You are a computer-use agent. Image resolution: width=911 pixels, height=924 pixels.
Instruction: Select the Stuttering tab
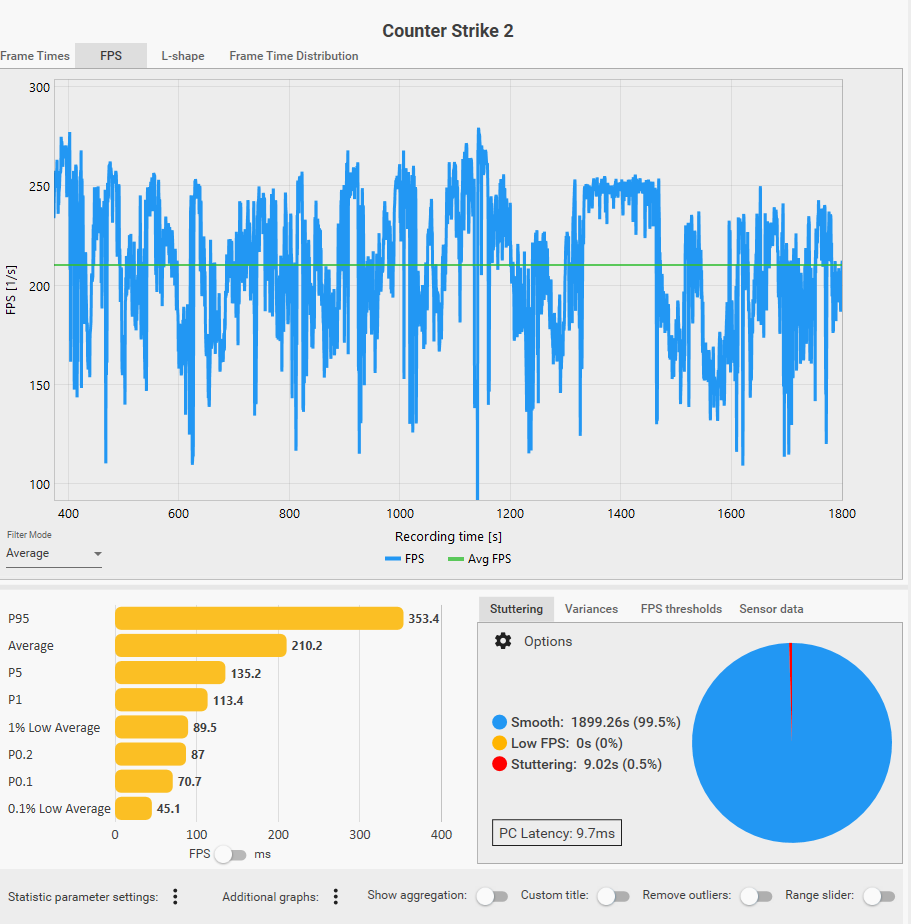(516, 609)
